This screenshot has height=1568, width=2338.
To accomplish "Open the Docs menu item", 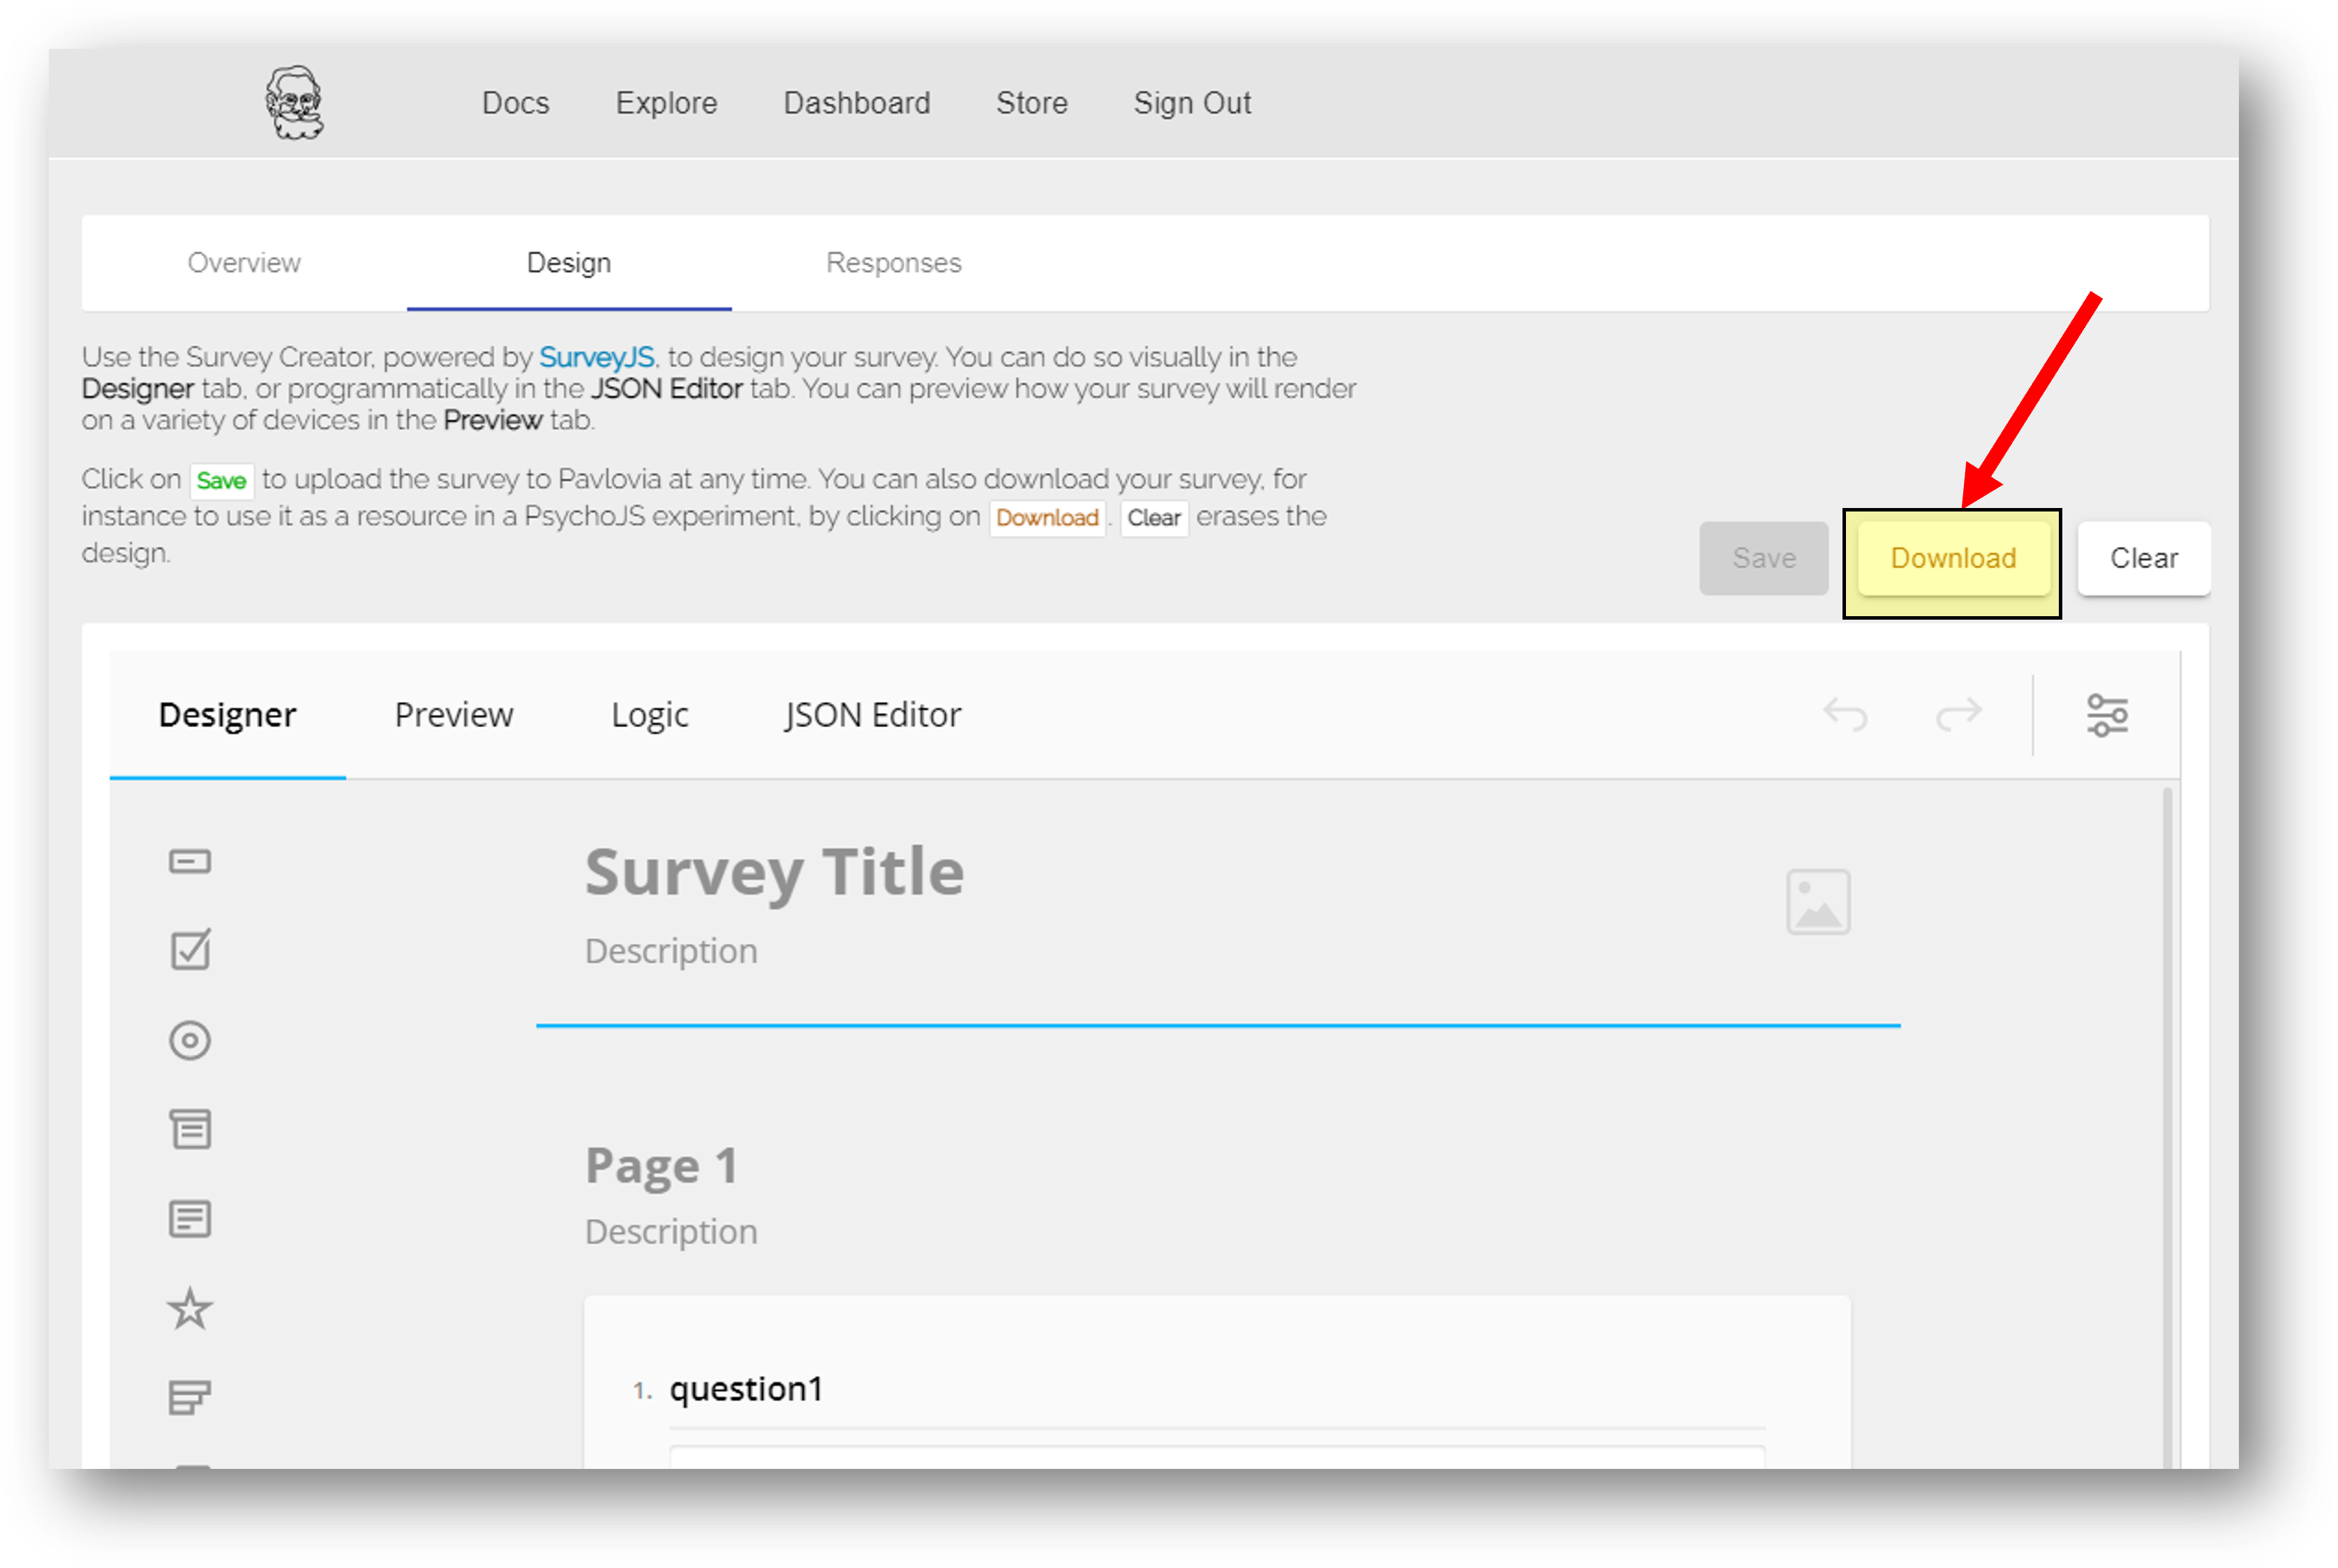I will pyautogui.click(x=516, y=103).
